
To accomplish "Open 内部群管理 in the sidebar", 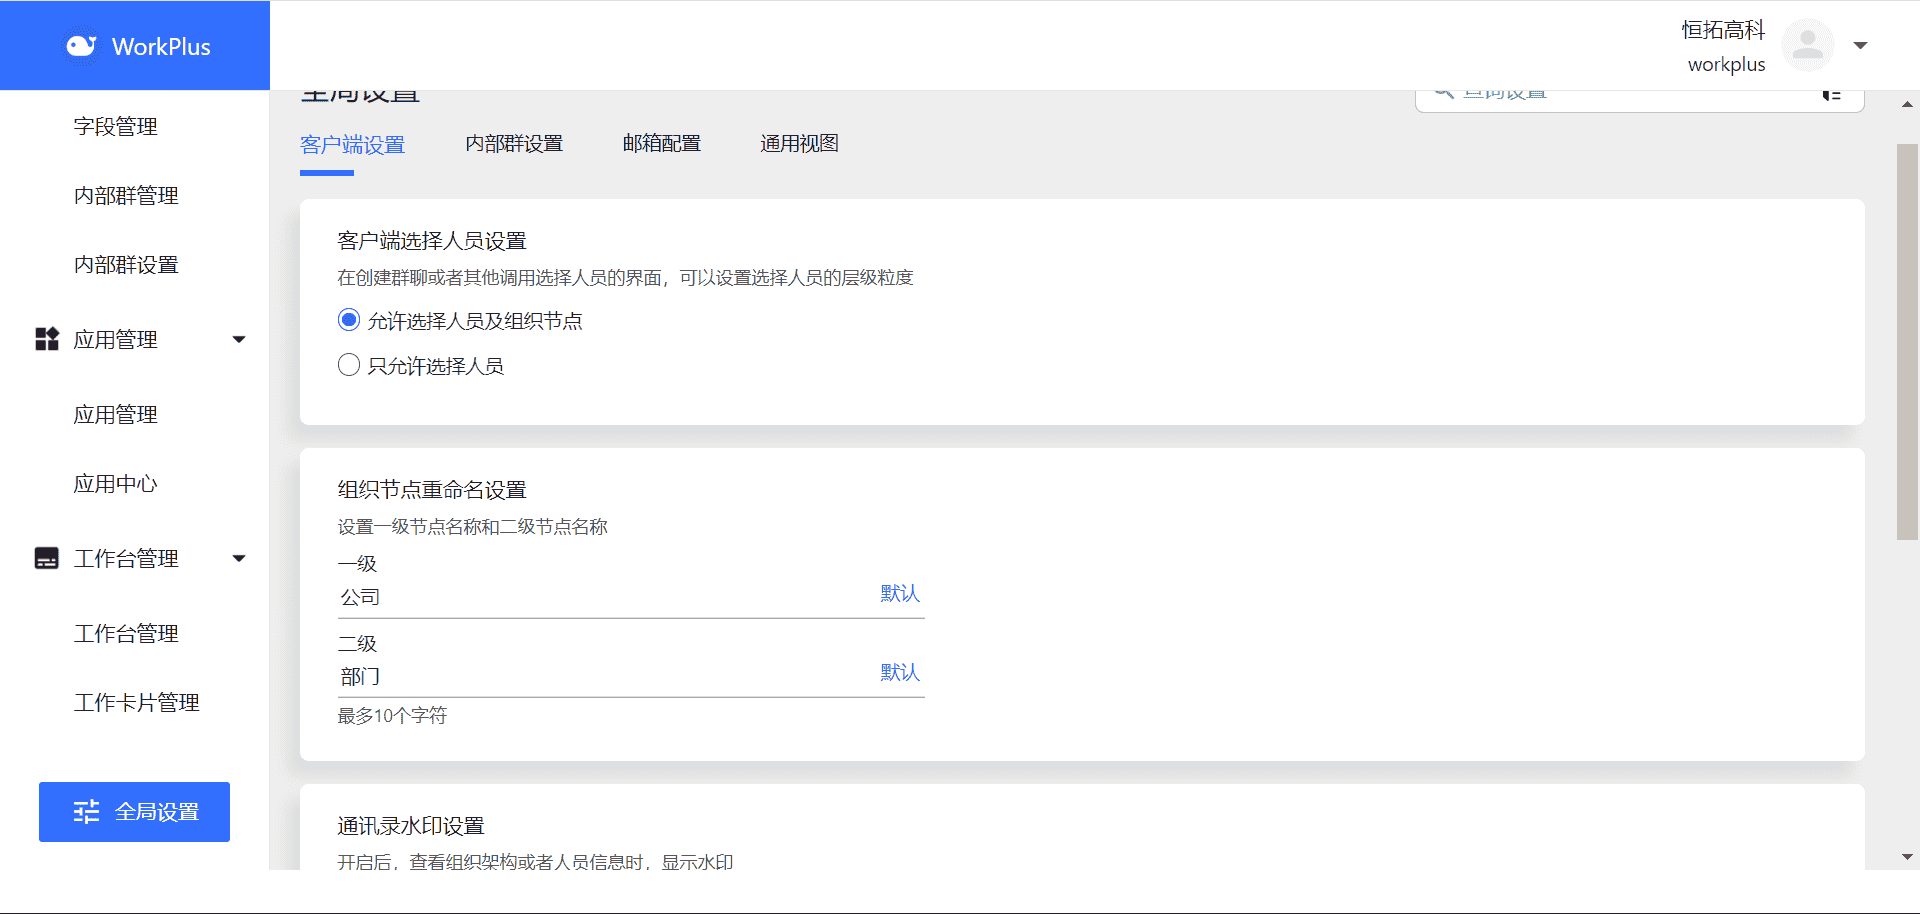I will point(126,196).
